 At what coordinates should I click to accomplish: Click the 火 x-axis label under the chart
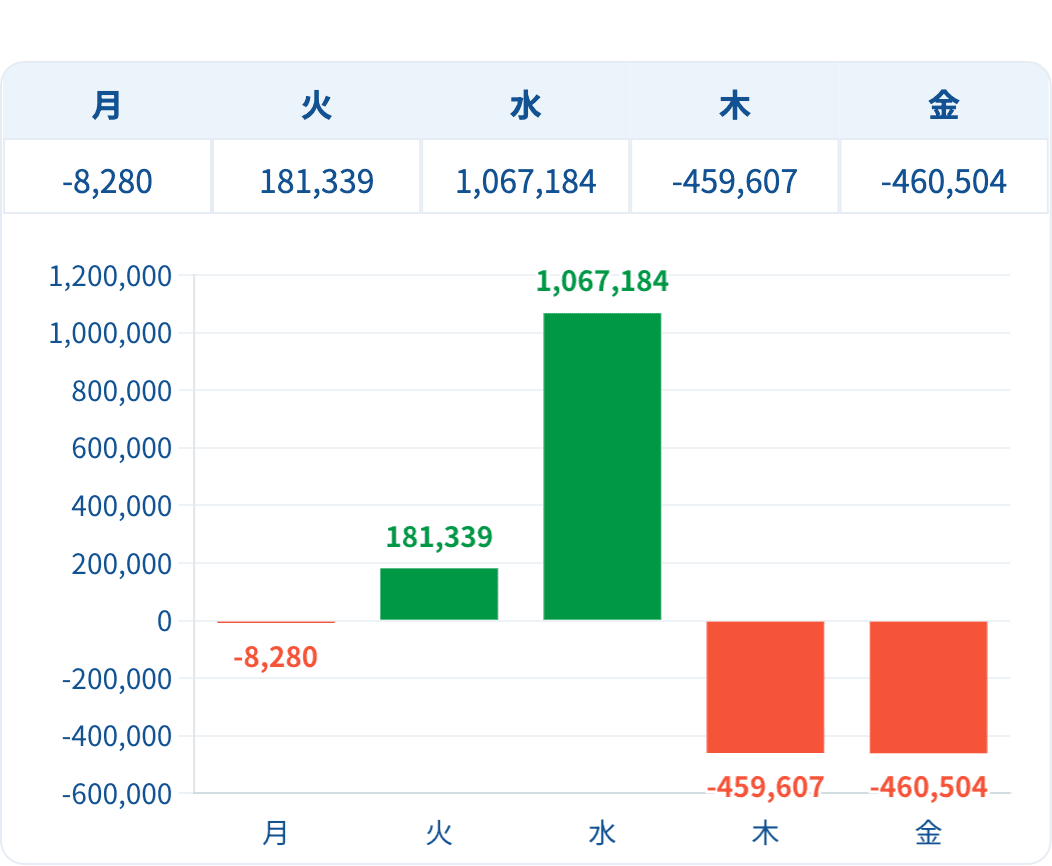[x=439, y=833]
